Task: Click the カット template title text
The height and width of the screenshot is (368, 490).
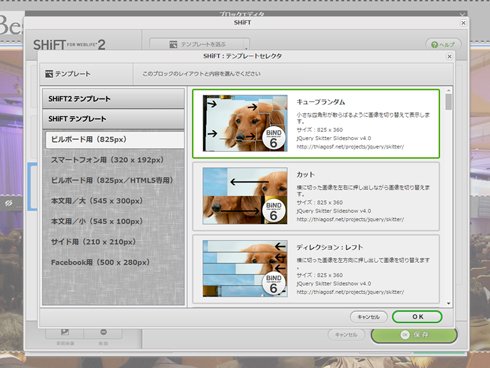Action: [305, 174]
